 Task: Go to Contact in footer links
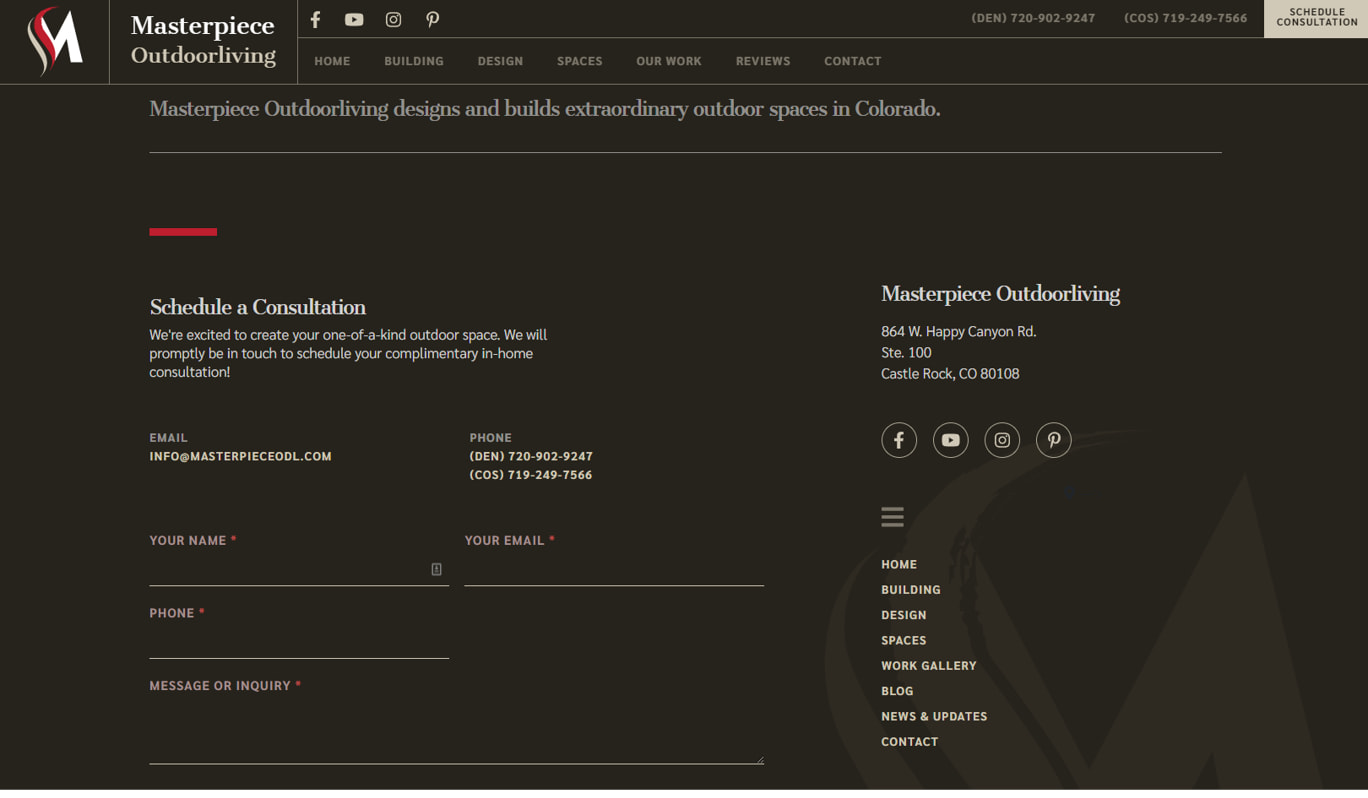point(910,742)
